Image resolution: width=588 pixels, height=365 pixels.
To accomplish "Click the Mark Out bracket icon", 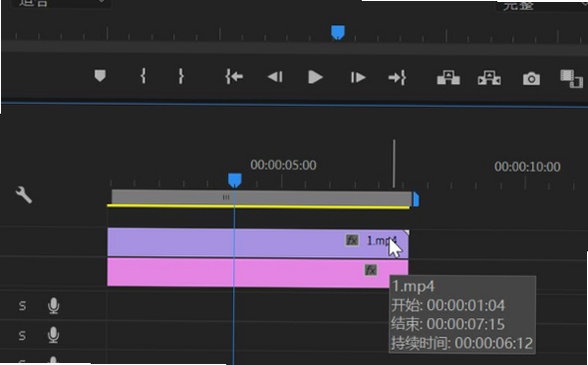I will coord(181,76).
